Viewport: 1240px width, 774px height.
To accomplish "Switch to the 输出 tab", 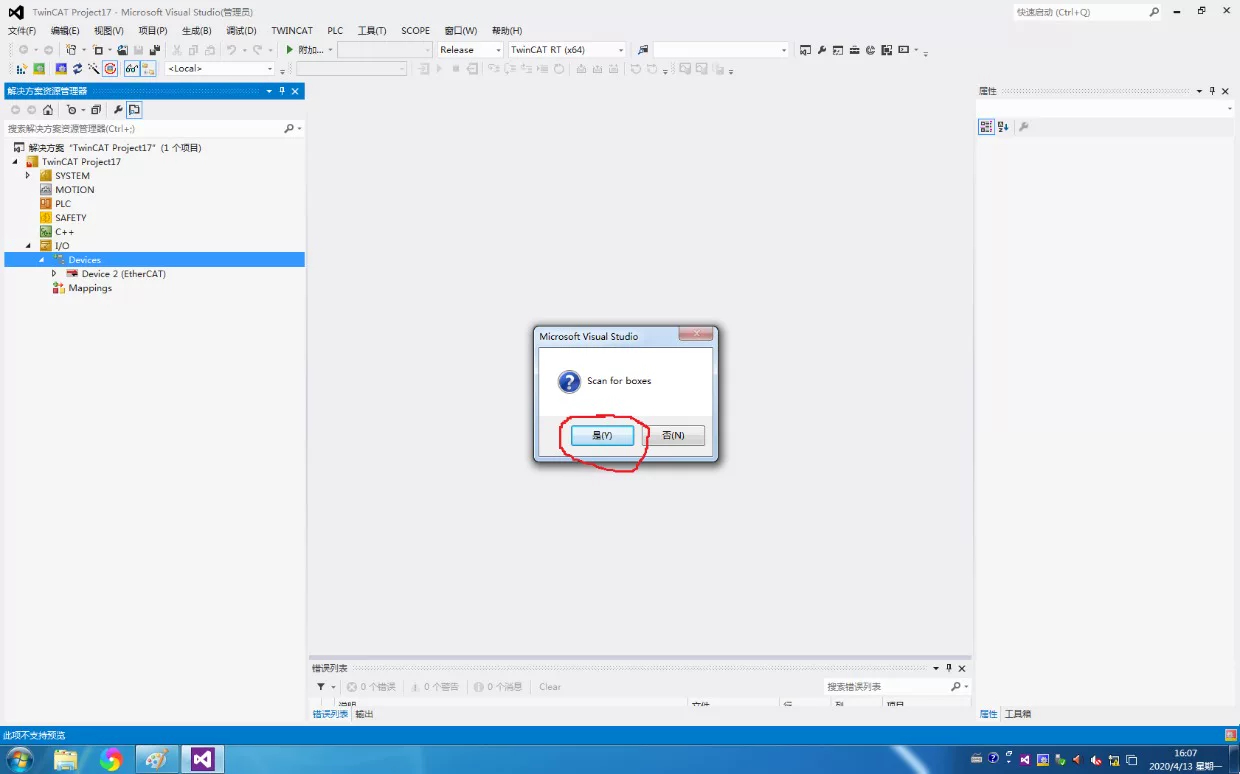I will pyautogui.click(x=364, y=714).
